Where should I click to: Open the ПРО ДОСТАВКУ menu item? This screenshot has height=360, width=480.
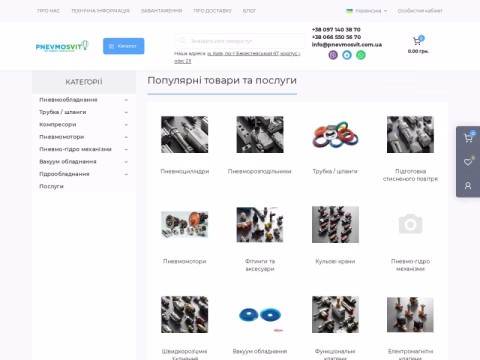pos(213,11)
